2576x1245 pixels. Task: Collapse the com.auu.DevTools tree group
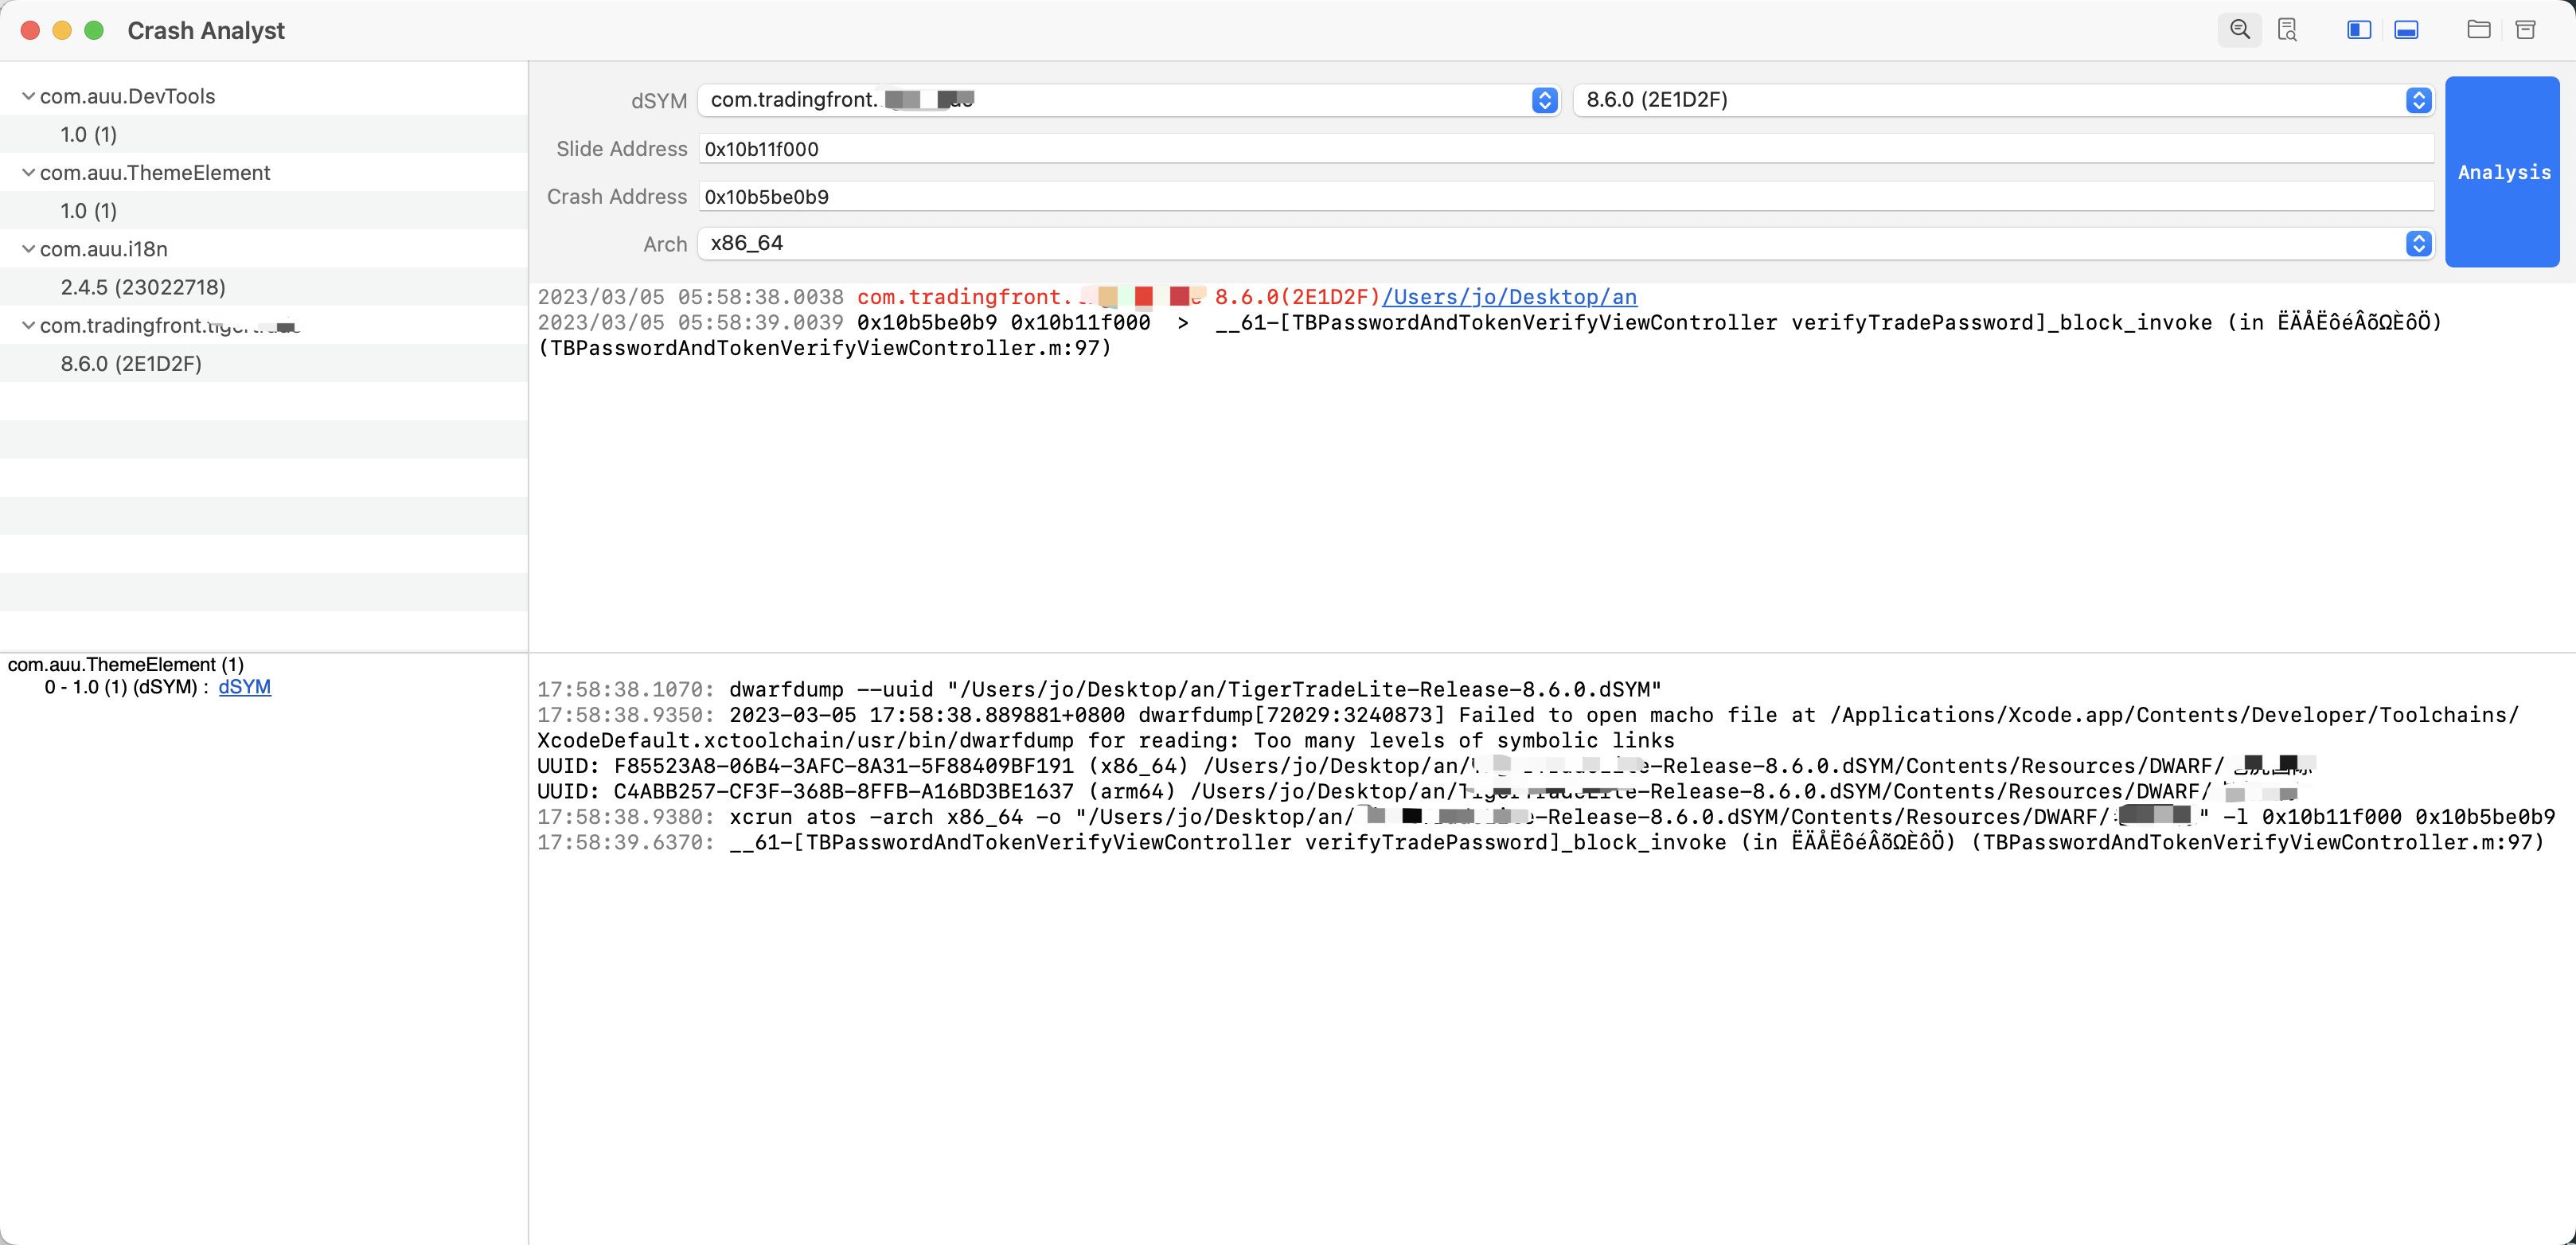pyautogui.click(x=28, y=96)
